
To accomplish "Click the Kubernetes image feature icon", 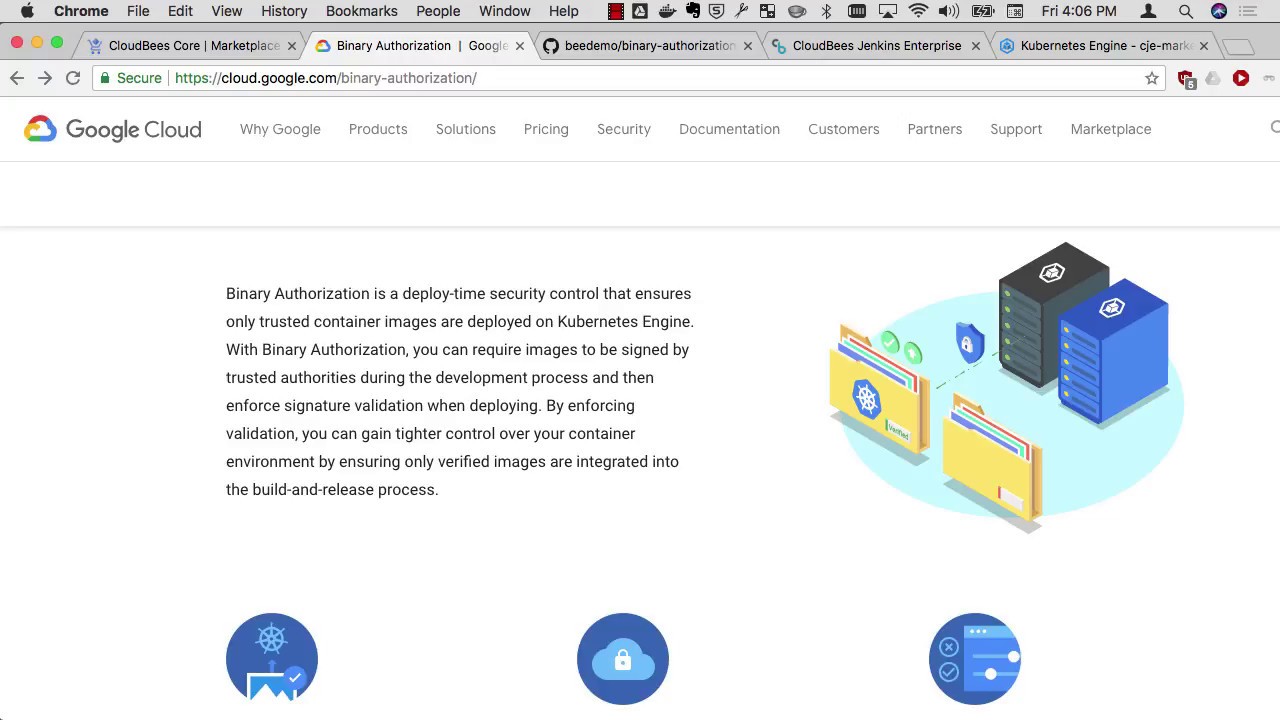I will [x=272, y=659].
